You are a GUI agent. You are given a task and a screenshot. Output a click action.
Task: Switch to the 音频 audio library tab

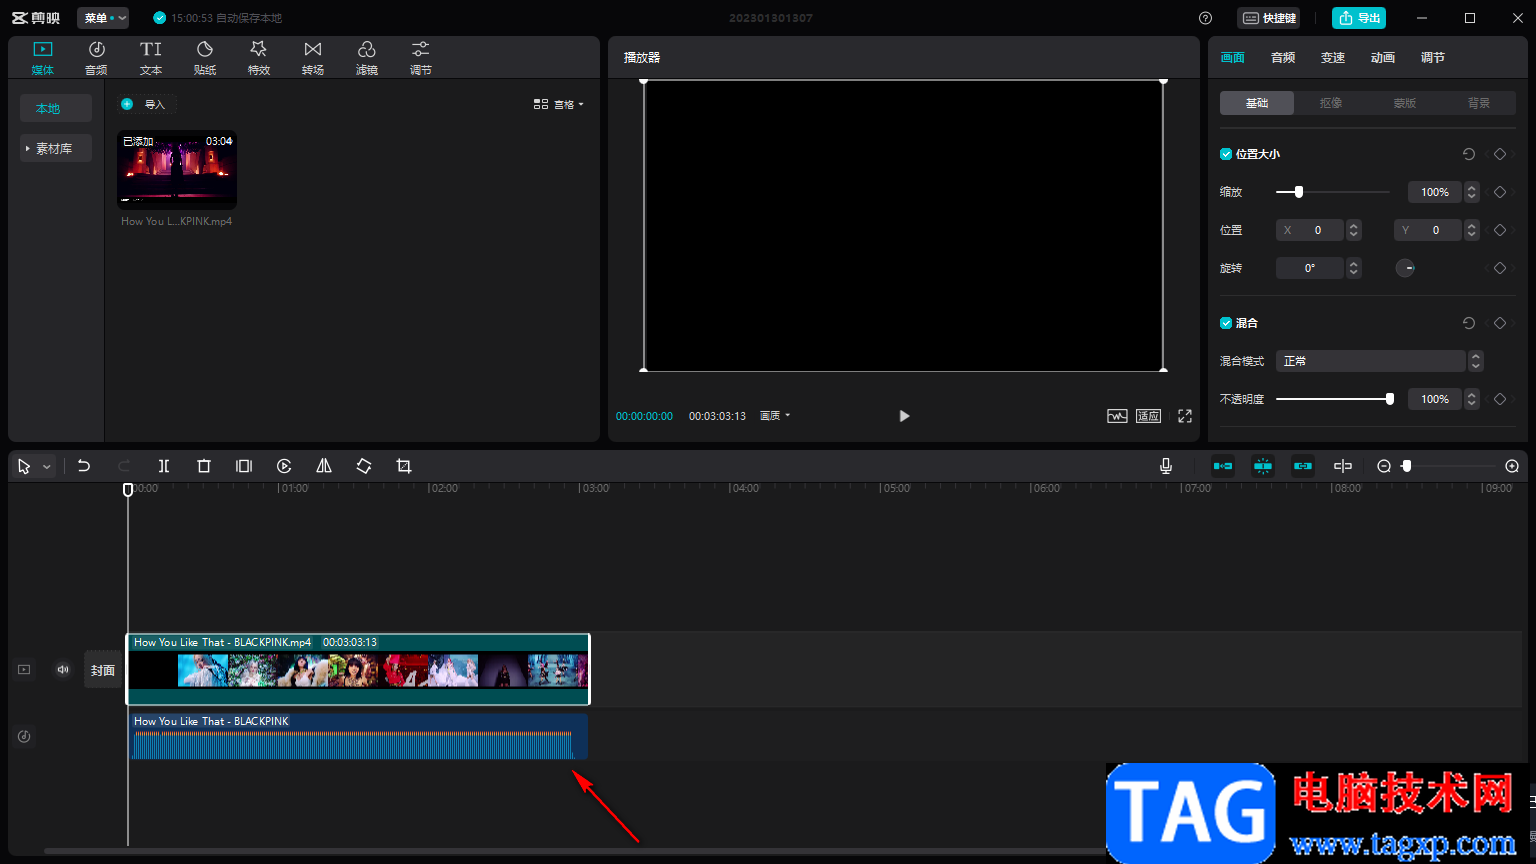coord(97,58)
